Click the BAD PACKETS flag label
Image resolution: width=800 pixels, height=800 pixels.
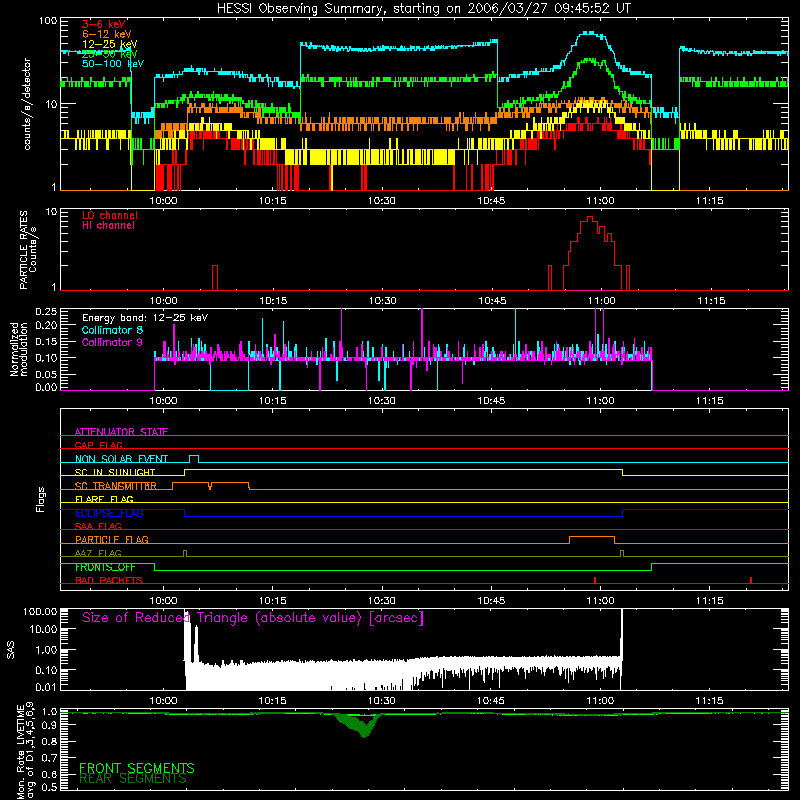(x=109, y=580)
